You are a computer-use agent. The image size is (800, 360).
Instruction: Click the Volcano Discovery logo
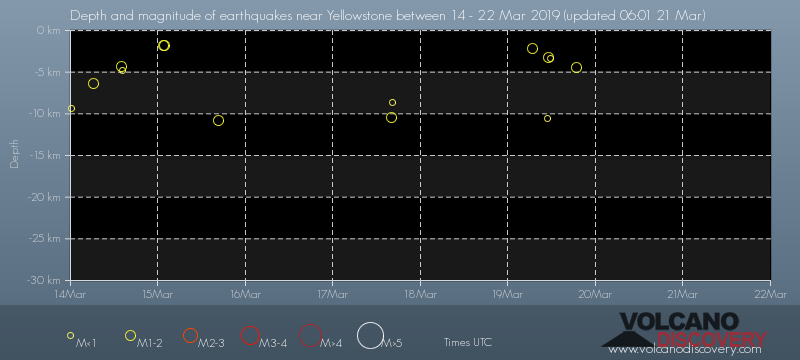click(685, 330)
